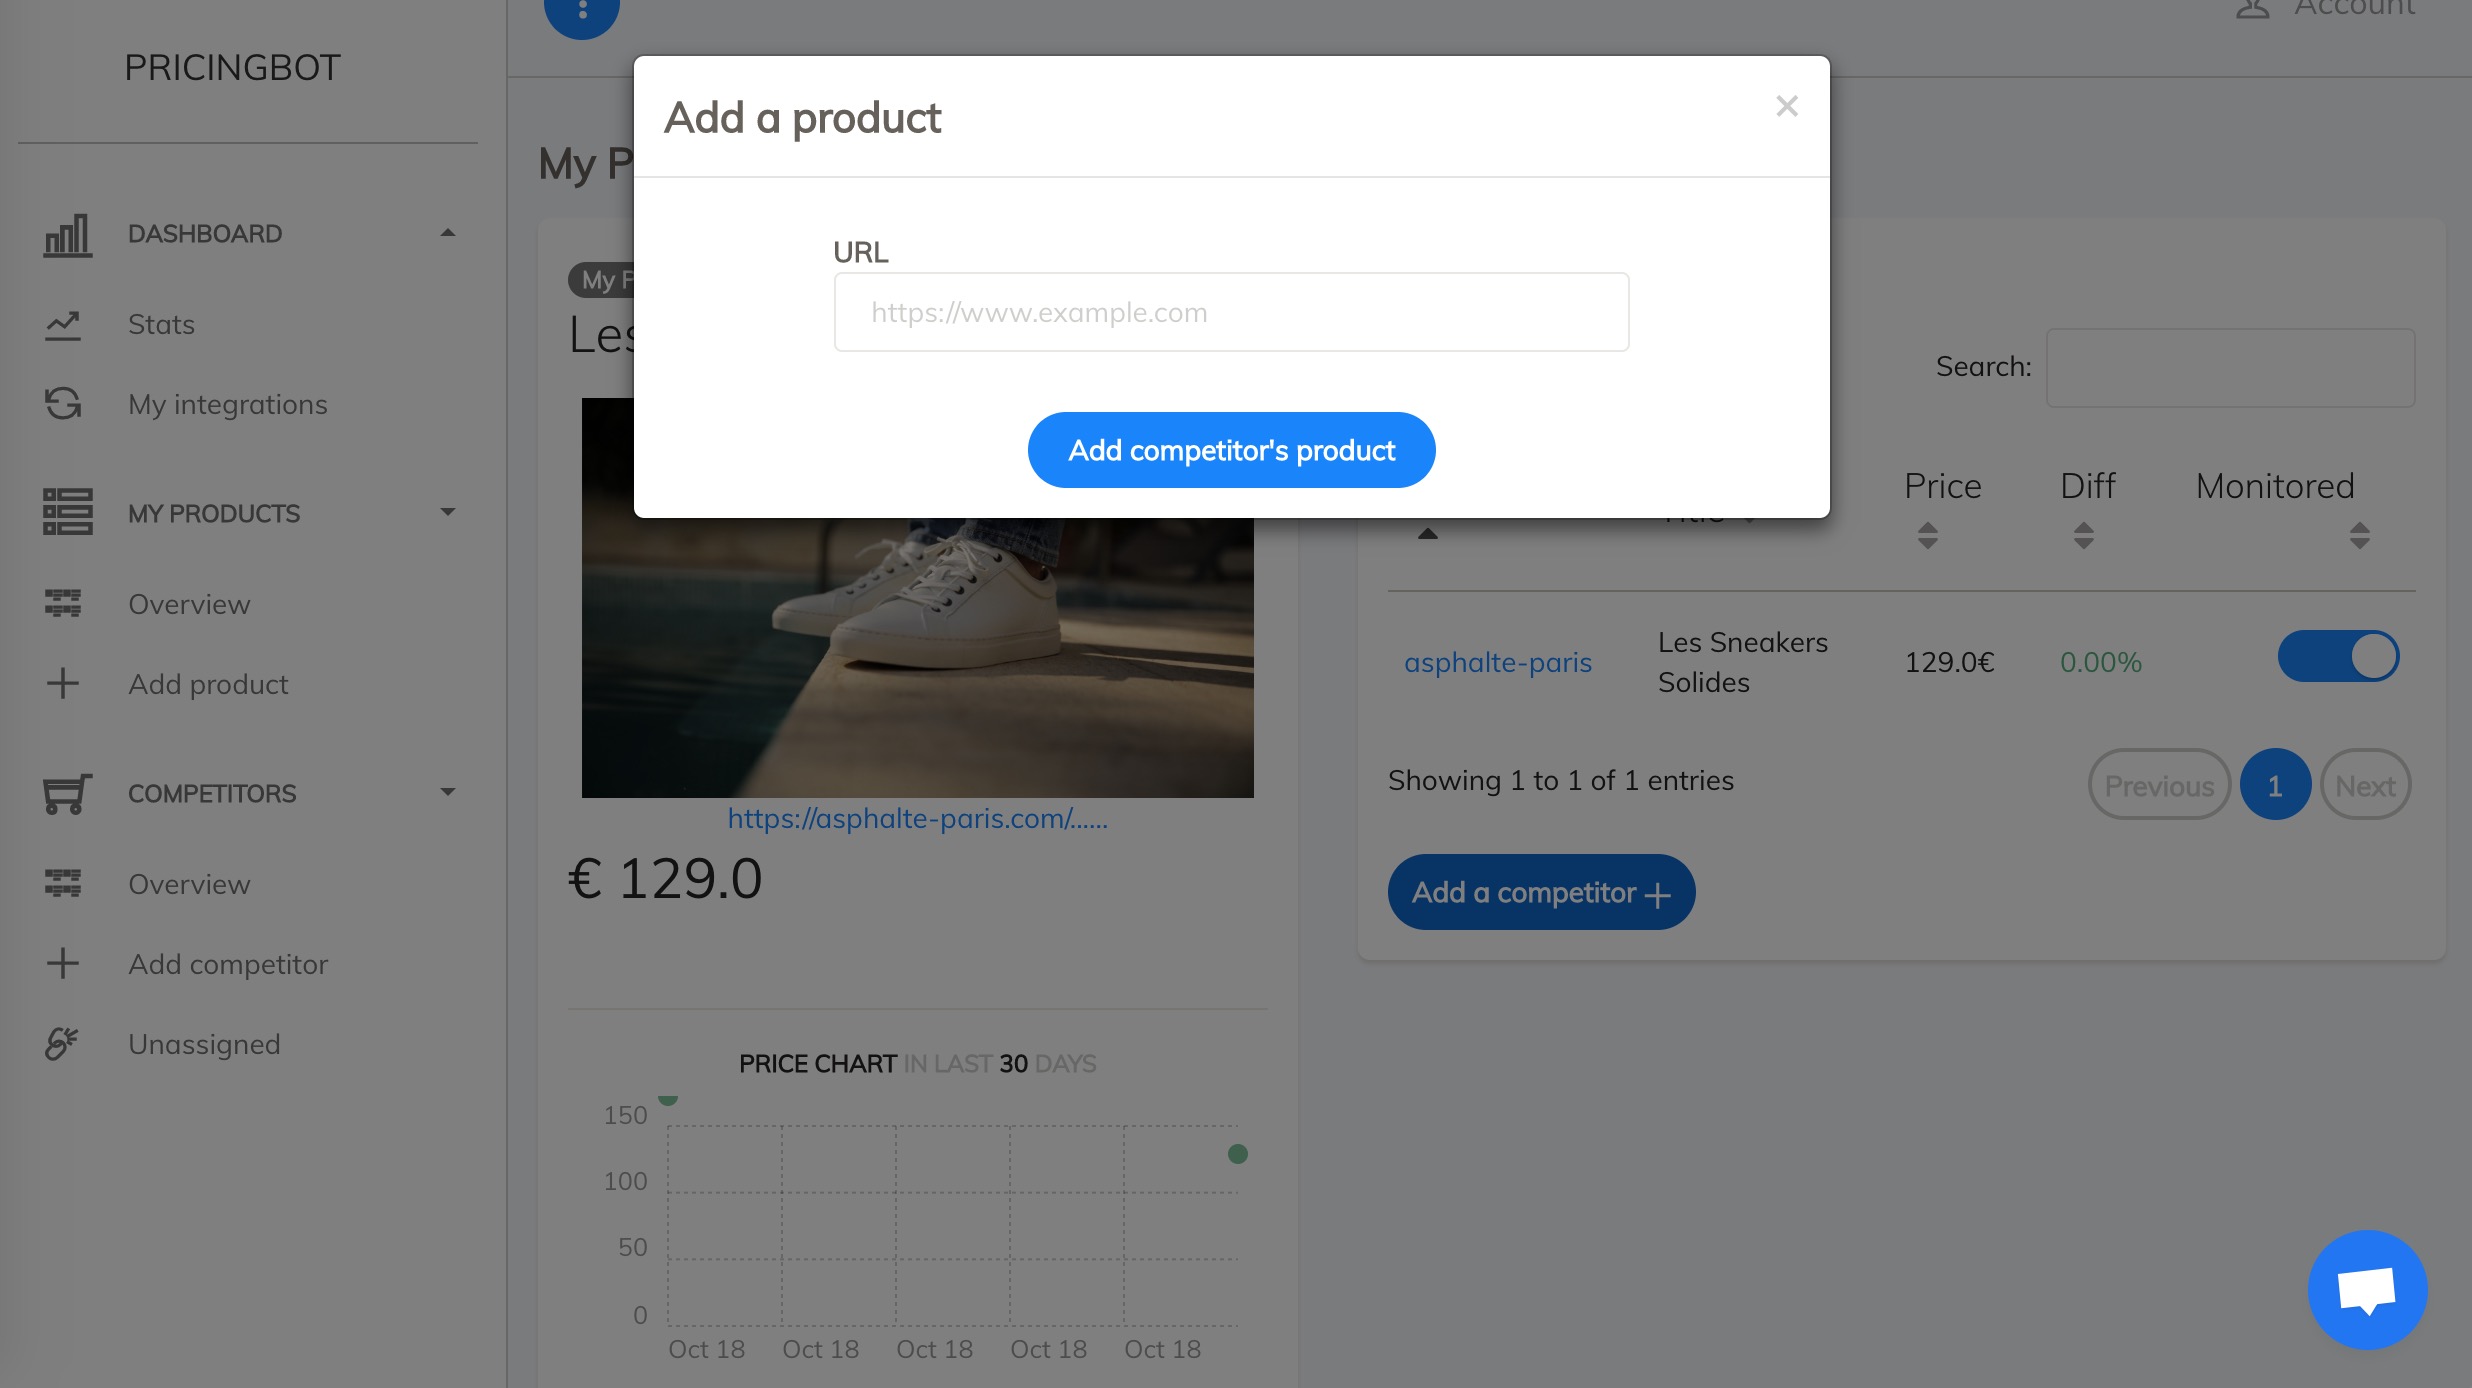Open Overview under My Products
Viewport: 2472px width, 1388px height.
click(x=189, y=604)
